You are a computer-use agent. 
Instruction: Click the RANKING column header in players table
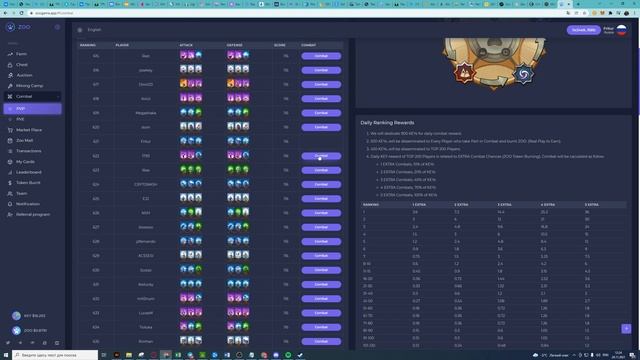(x=88, y=45)
